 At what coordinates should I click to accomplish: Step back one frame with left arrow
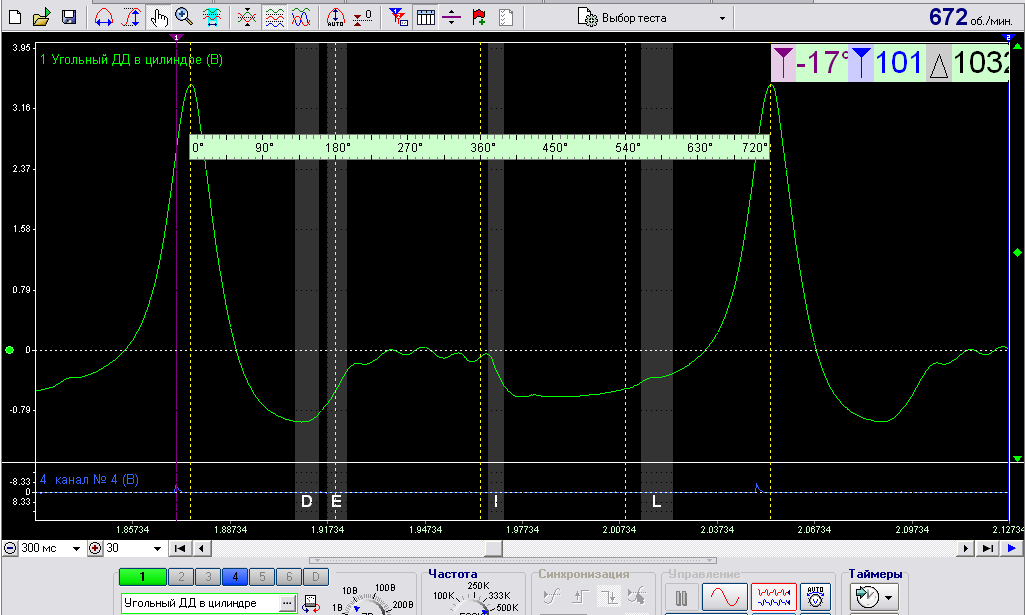201,548
